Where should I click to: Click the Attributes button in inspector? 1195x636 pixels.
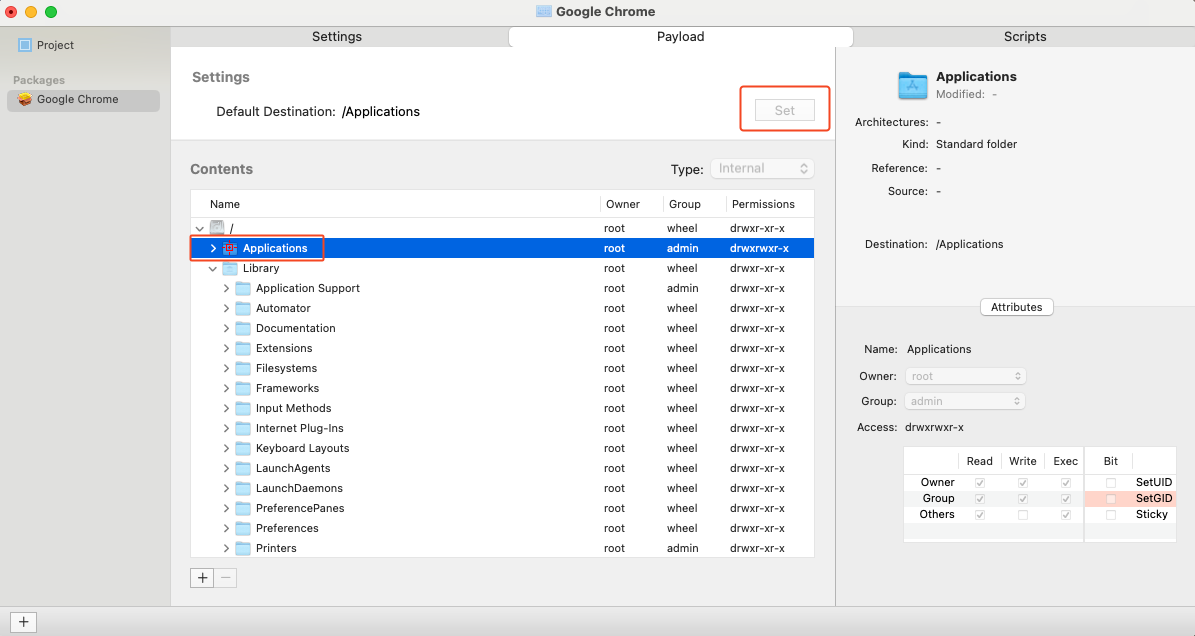click(1016, 307)
